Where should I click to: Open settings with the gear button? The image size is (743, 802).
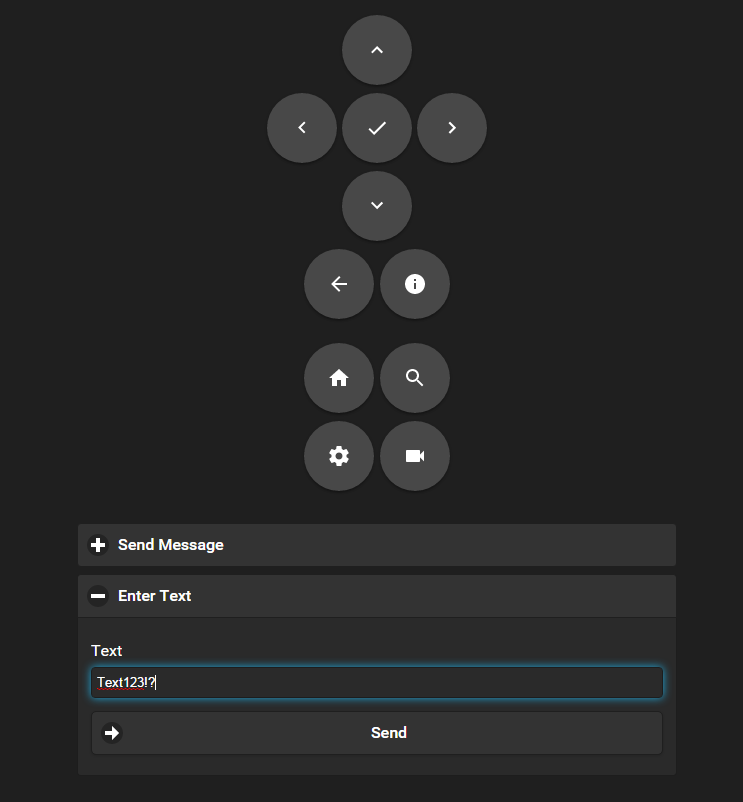point(339,456)
